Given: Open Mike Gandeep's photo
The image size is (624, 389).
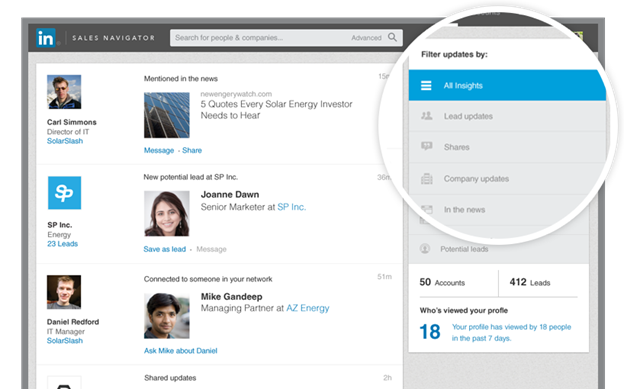Looking at the screenshot, I should tap(167, 316).
